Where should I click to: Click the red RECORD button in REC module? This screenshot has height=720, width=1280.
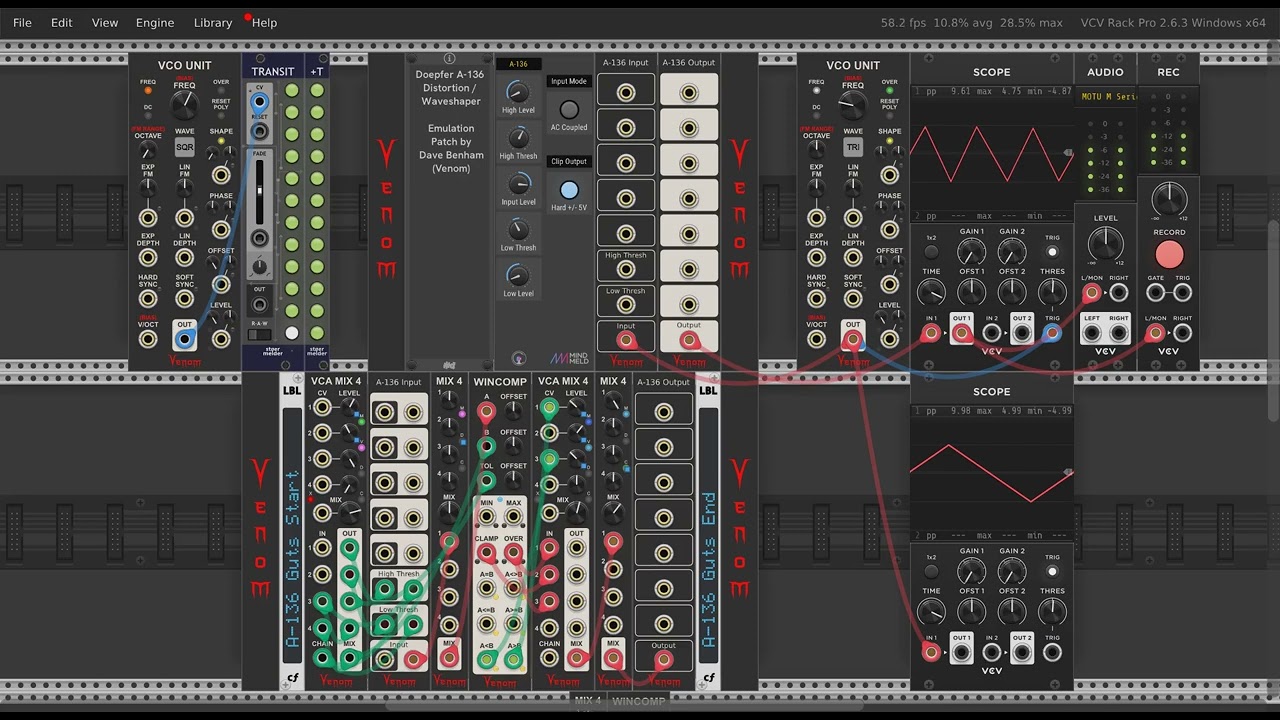click(1169, 255)
